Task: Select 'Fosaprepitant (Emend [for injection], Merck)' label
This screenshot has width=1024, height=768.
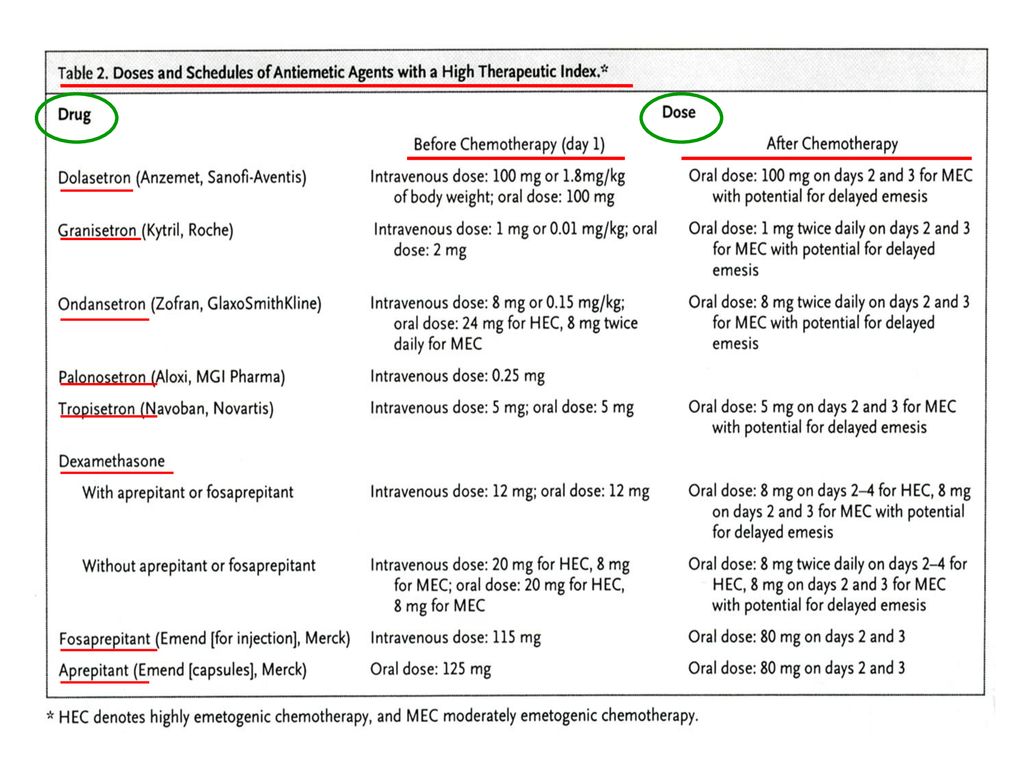Action: point(204,638)
